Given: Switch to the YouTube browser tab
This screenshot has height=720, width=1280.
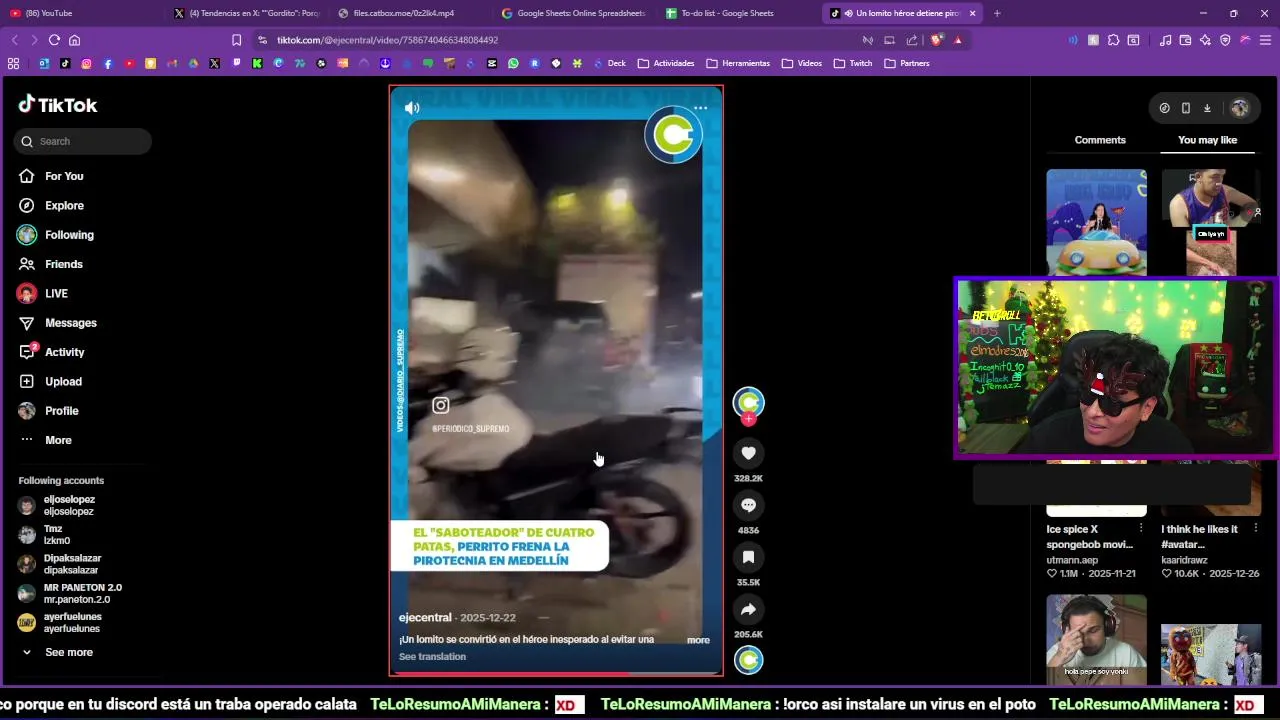Looking at the screenshot, I should click(x=80, y=13).
